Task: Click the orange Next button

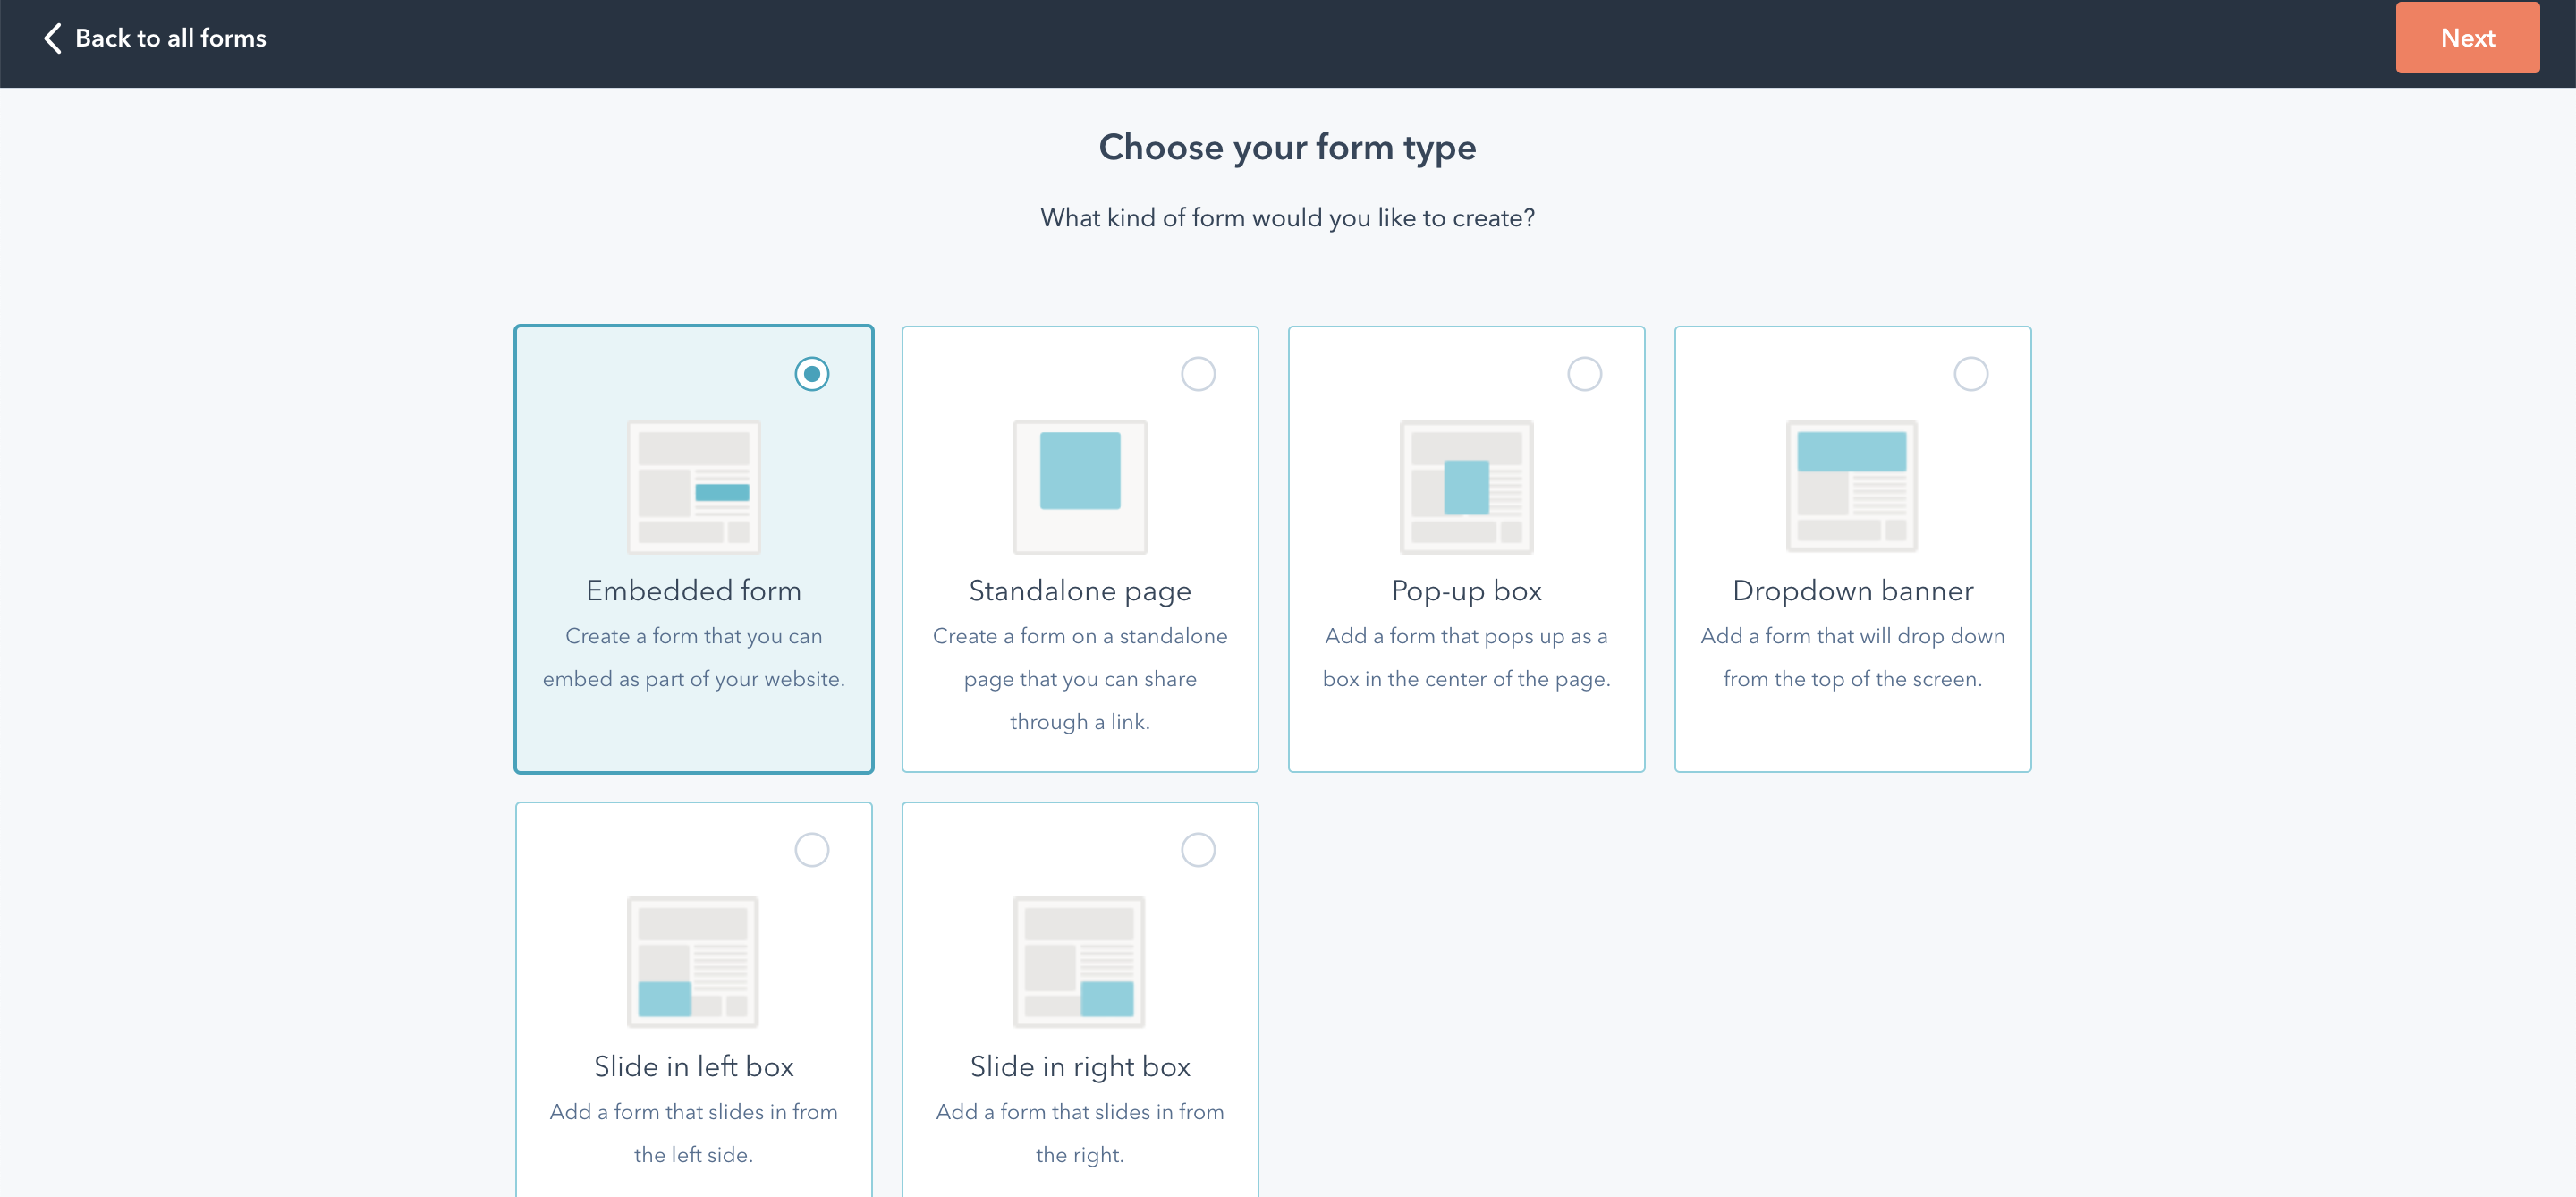Action: (x=2467, y=38)
